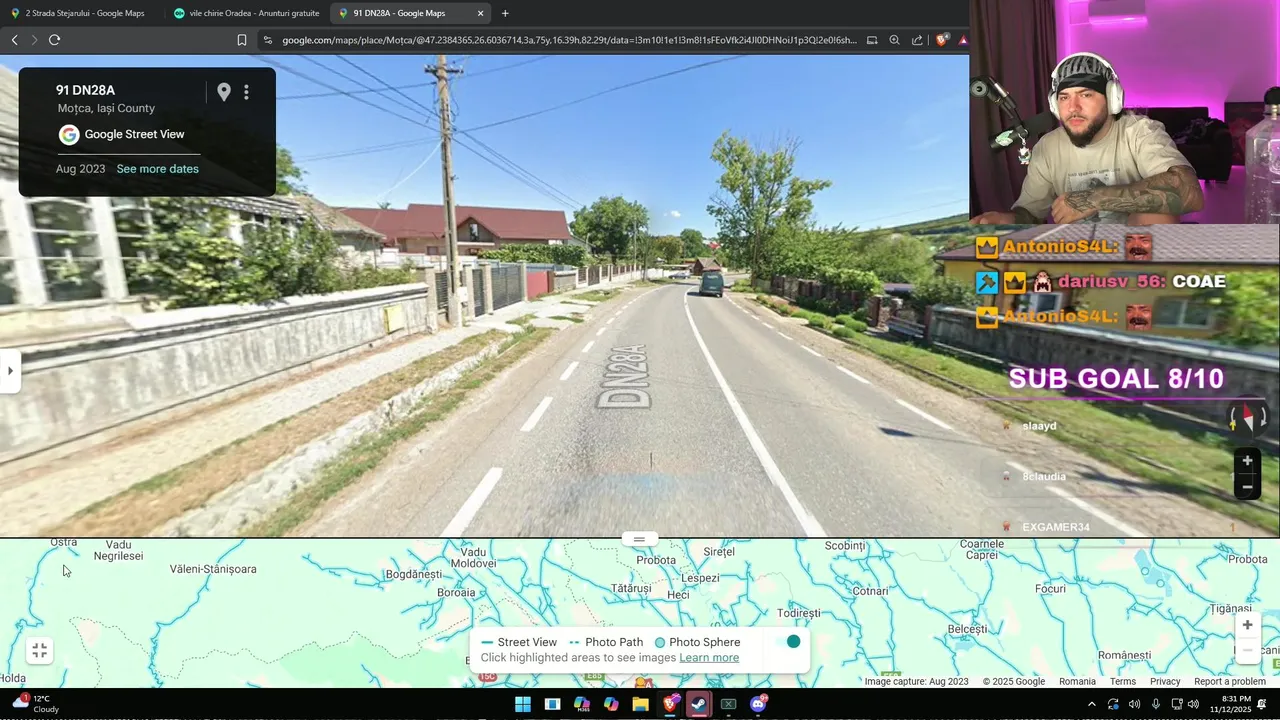Open the Windows Start menu

coord(522,704)
